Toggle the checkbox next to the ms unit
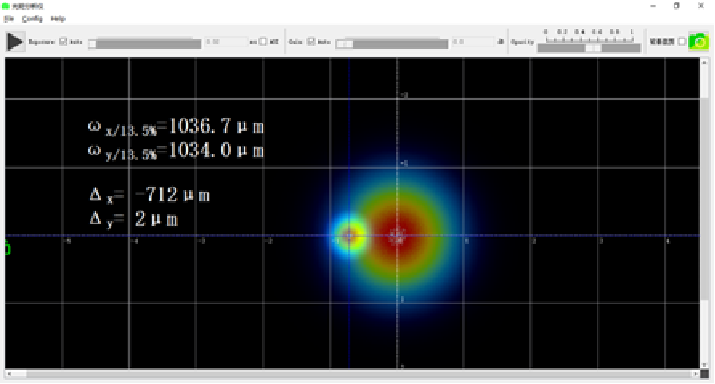The height and width of the screenshot is (384, 715). tap(263, 42)
